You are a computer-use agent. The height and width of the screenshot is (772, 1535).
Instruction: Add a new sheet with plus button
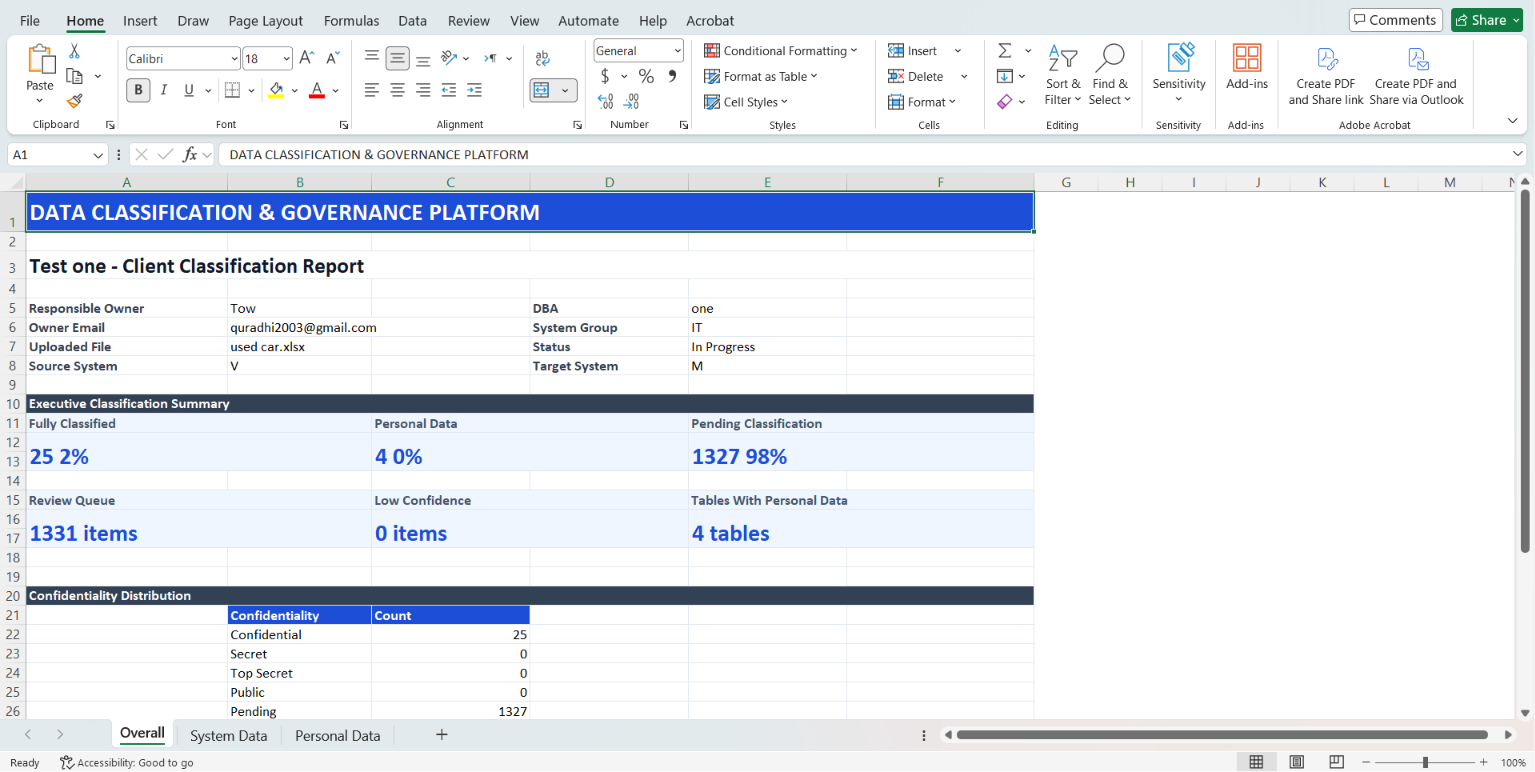point(442,735)
